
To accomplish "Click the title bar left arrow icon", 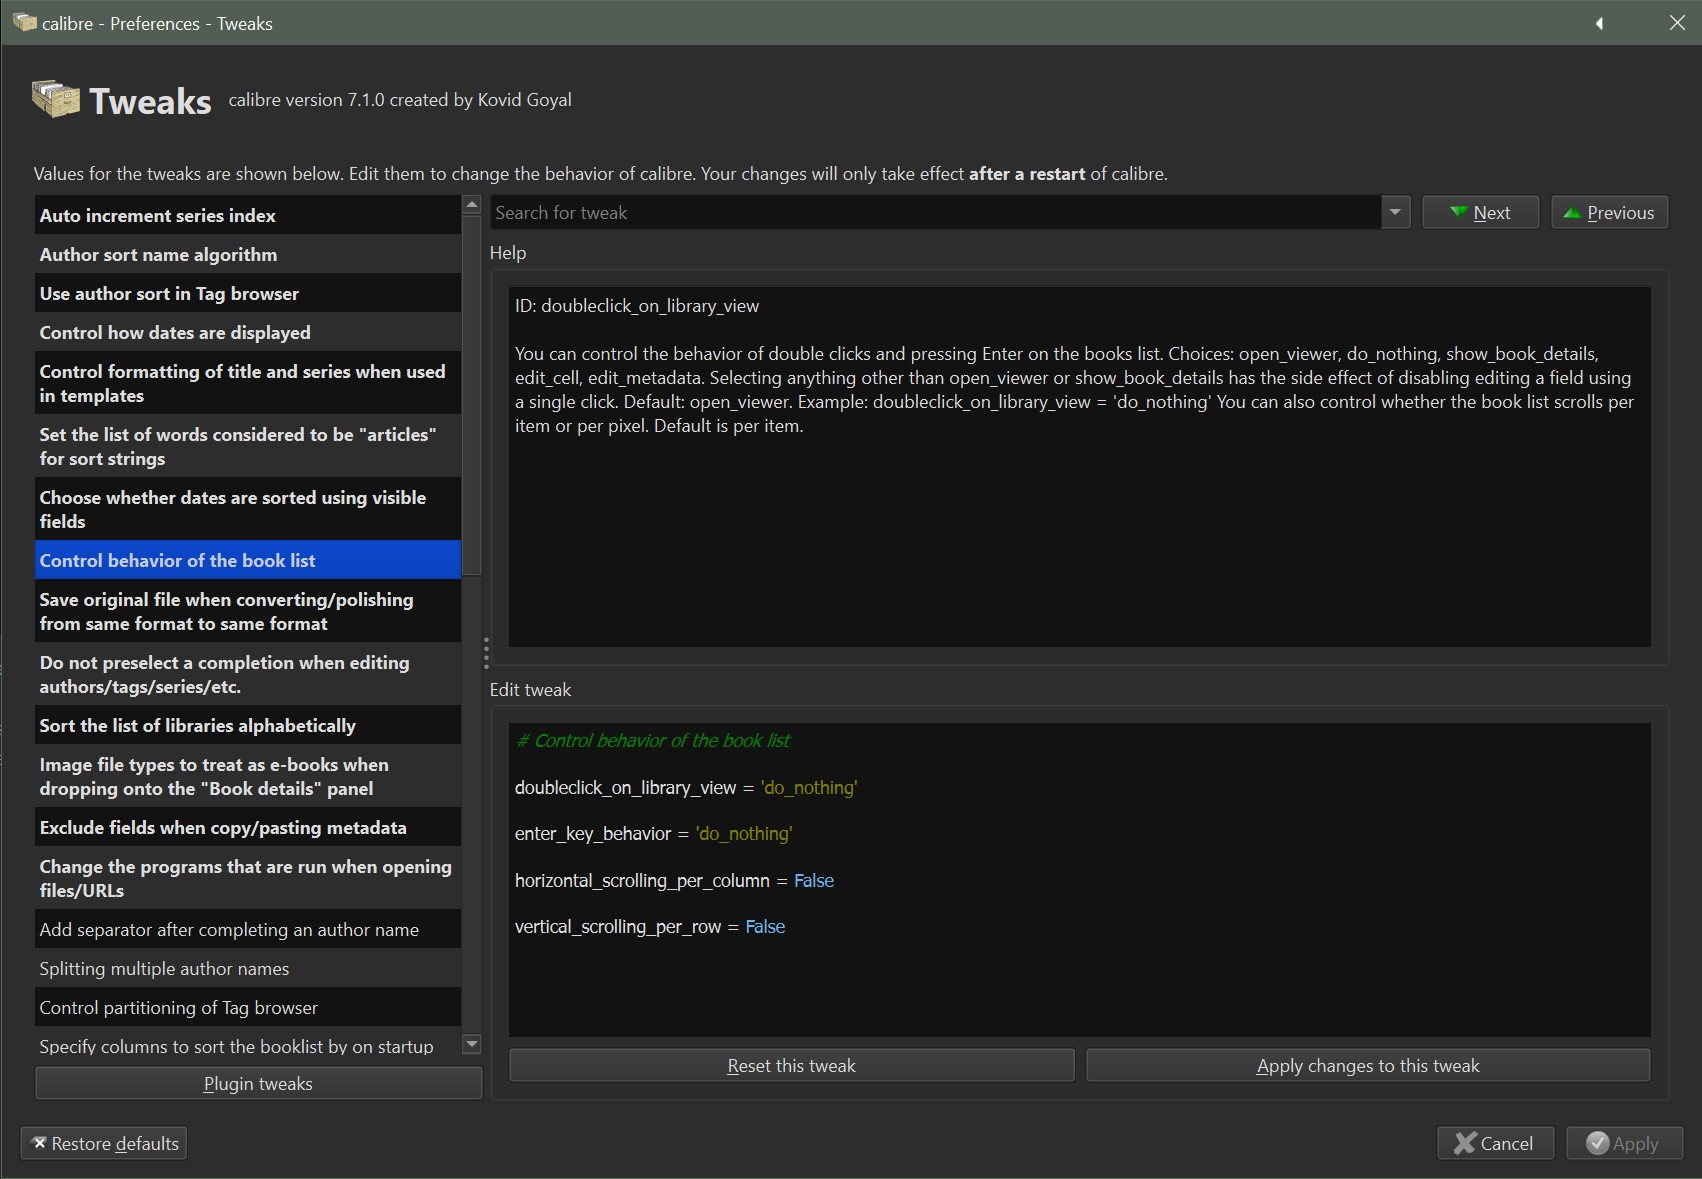I will pyautogui.click(x=1599, y=23).
